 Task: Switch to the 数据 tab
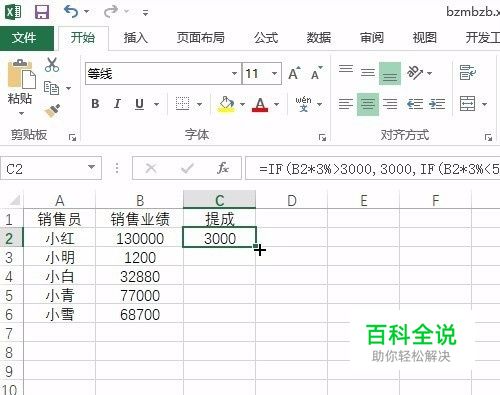tap(319, 38)
